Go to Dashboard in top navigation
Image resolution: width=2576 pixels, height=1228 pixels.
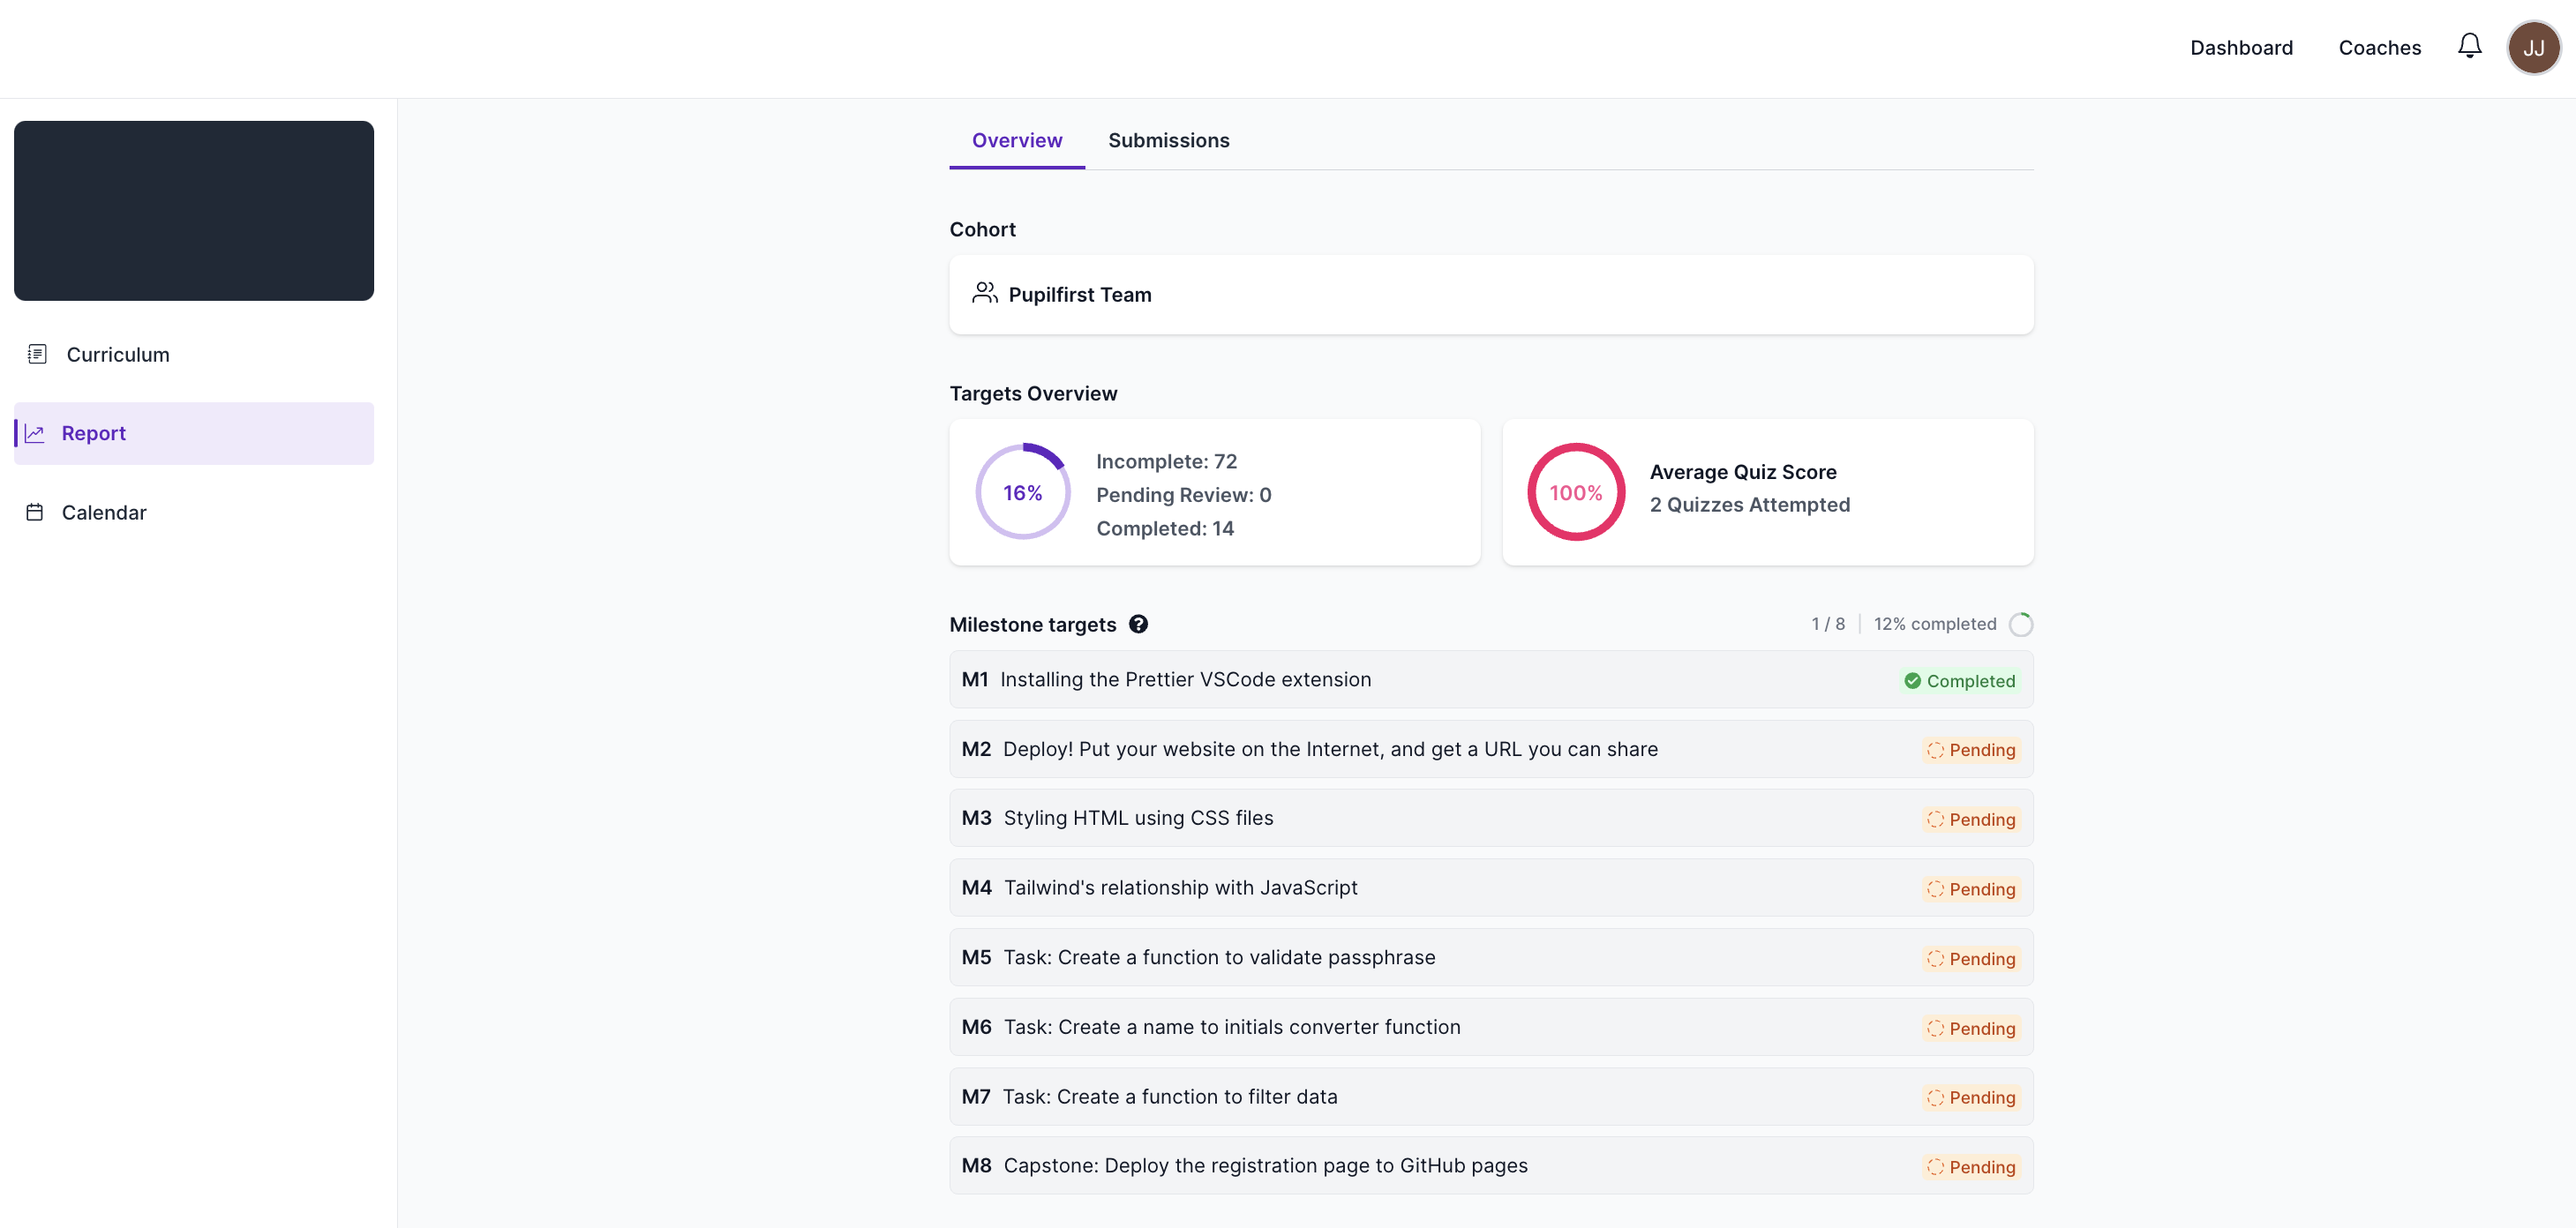2240,47
